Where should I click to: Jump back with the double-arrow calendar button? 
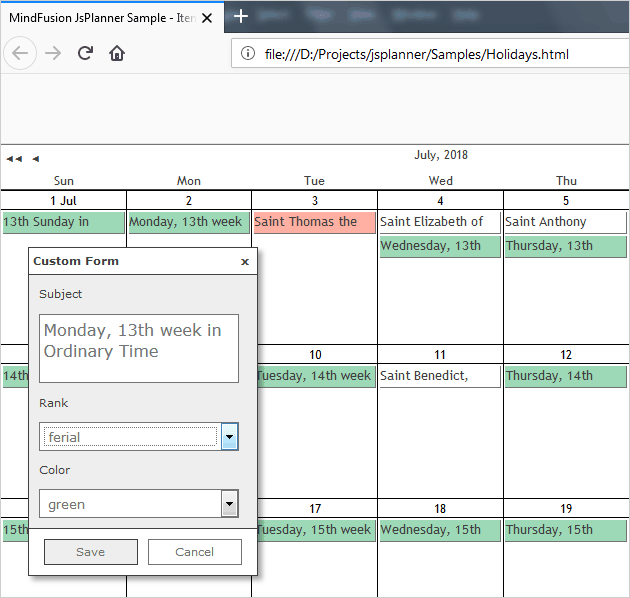(x=14, y=159)
